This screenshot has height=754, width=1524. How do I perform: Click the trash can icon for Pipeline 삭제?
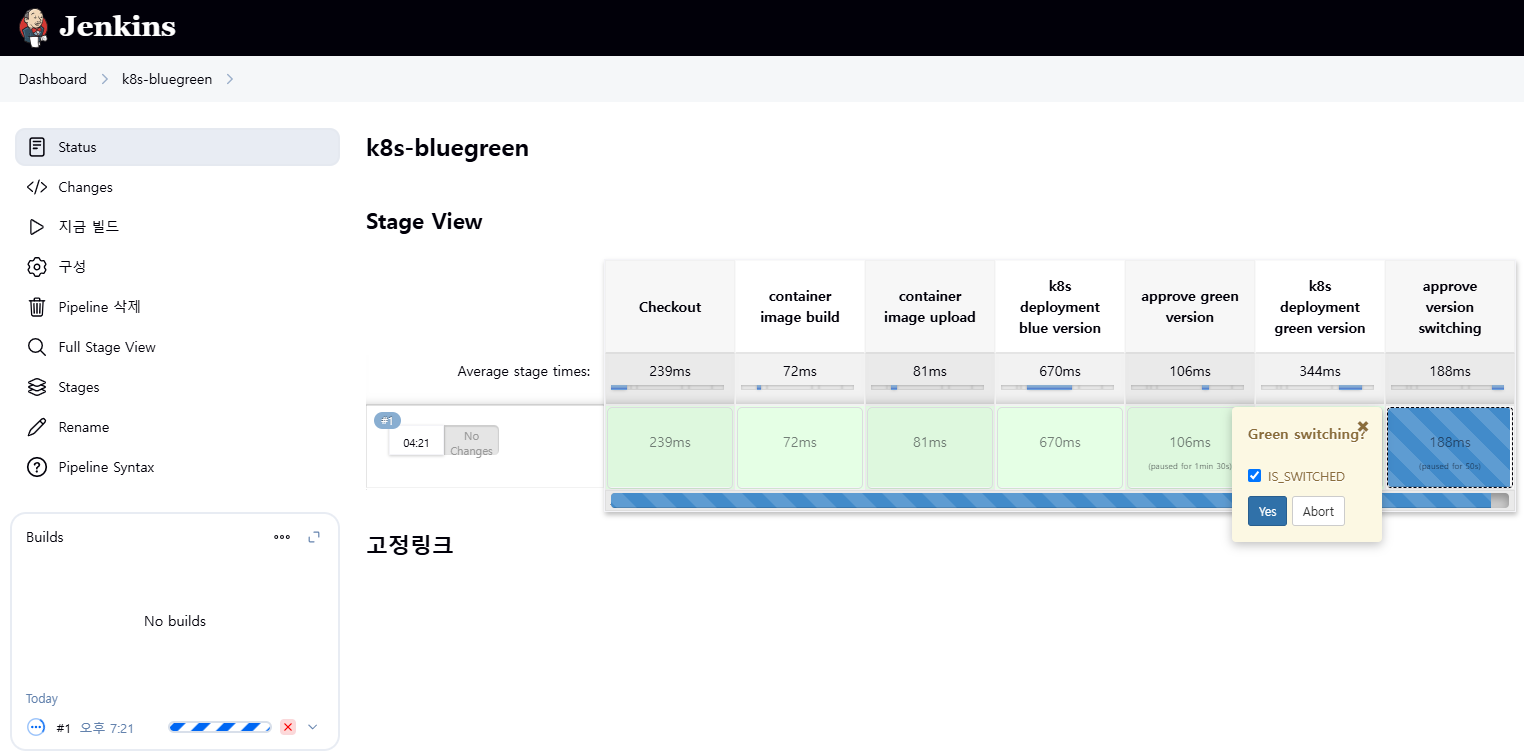[x=37, y=307]
